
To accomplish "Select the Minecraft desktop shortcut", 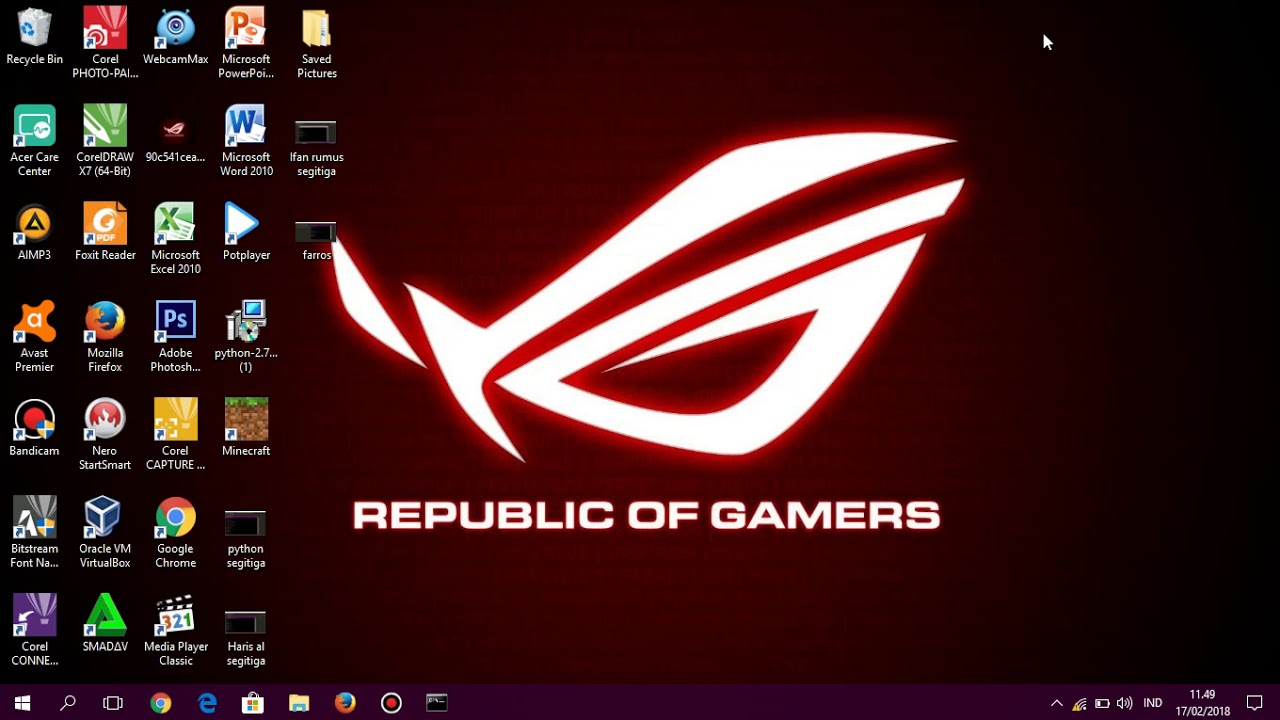I will tap(246, 429).
